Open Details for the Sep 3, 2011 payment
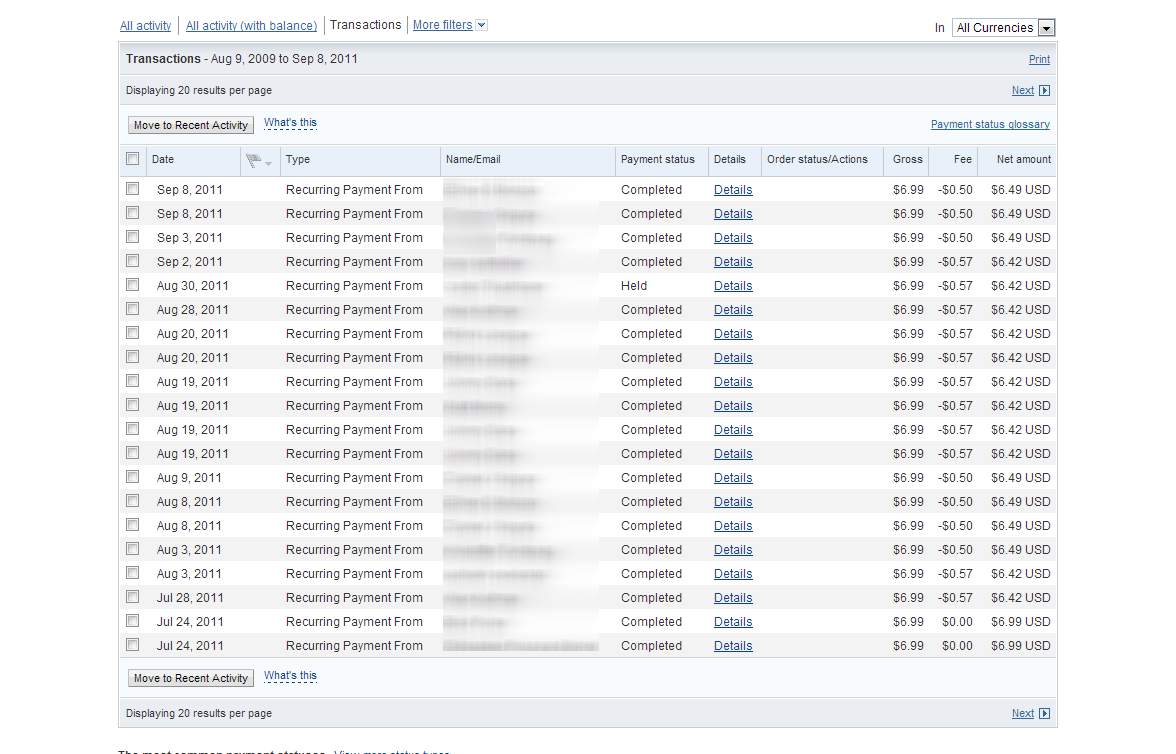 click(x=733, y=238)
